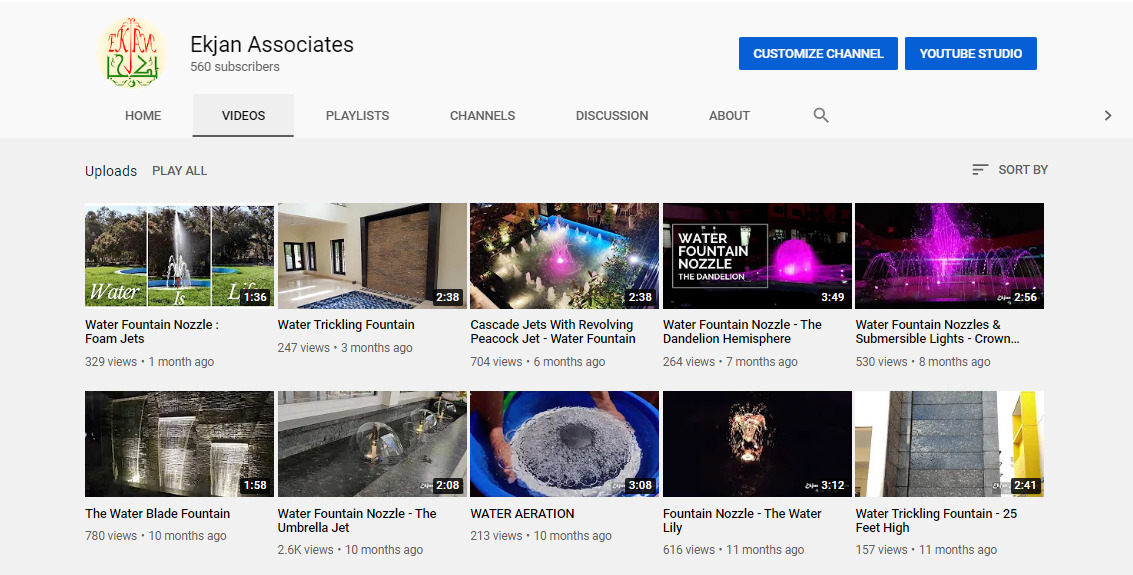This screenshot has width=1133, height=575.
Task: Click the Ekjan Associates channel name
Action: point(272,44)
